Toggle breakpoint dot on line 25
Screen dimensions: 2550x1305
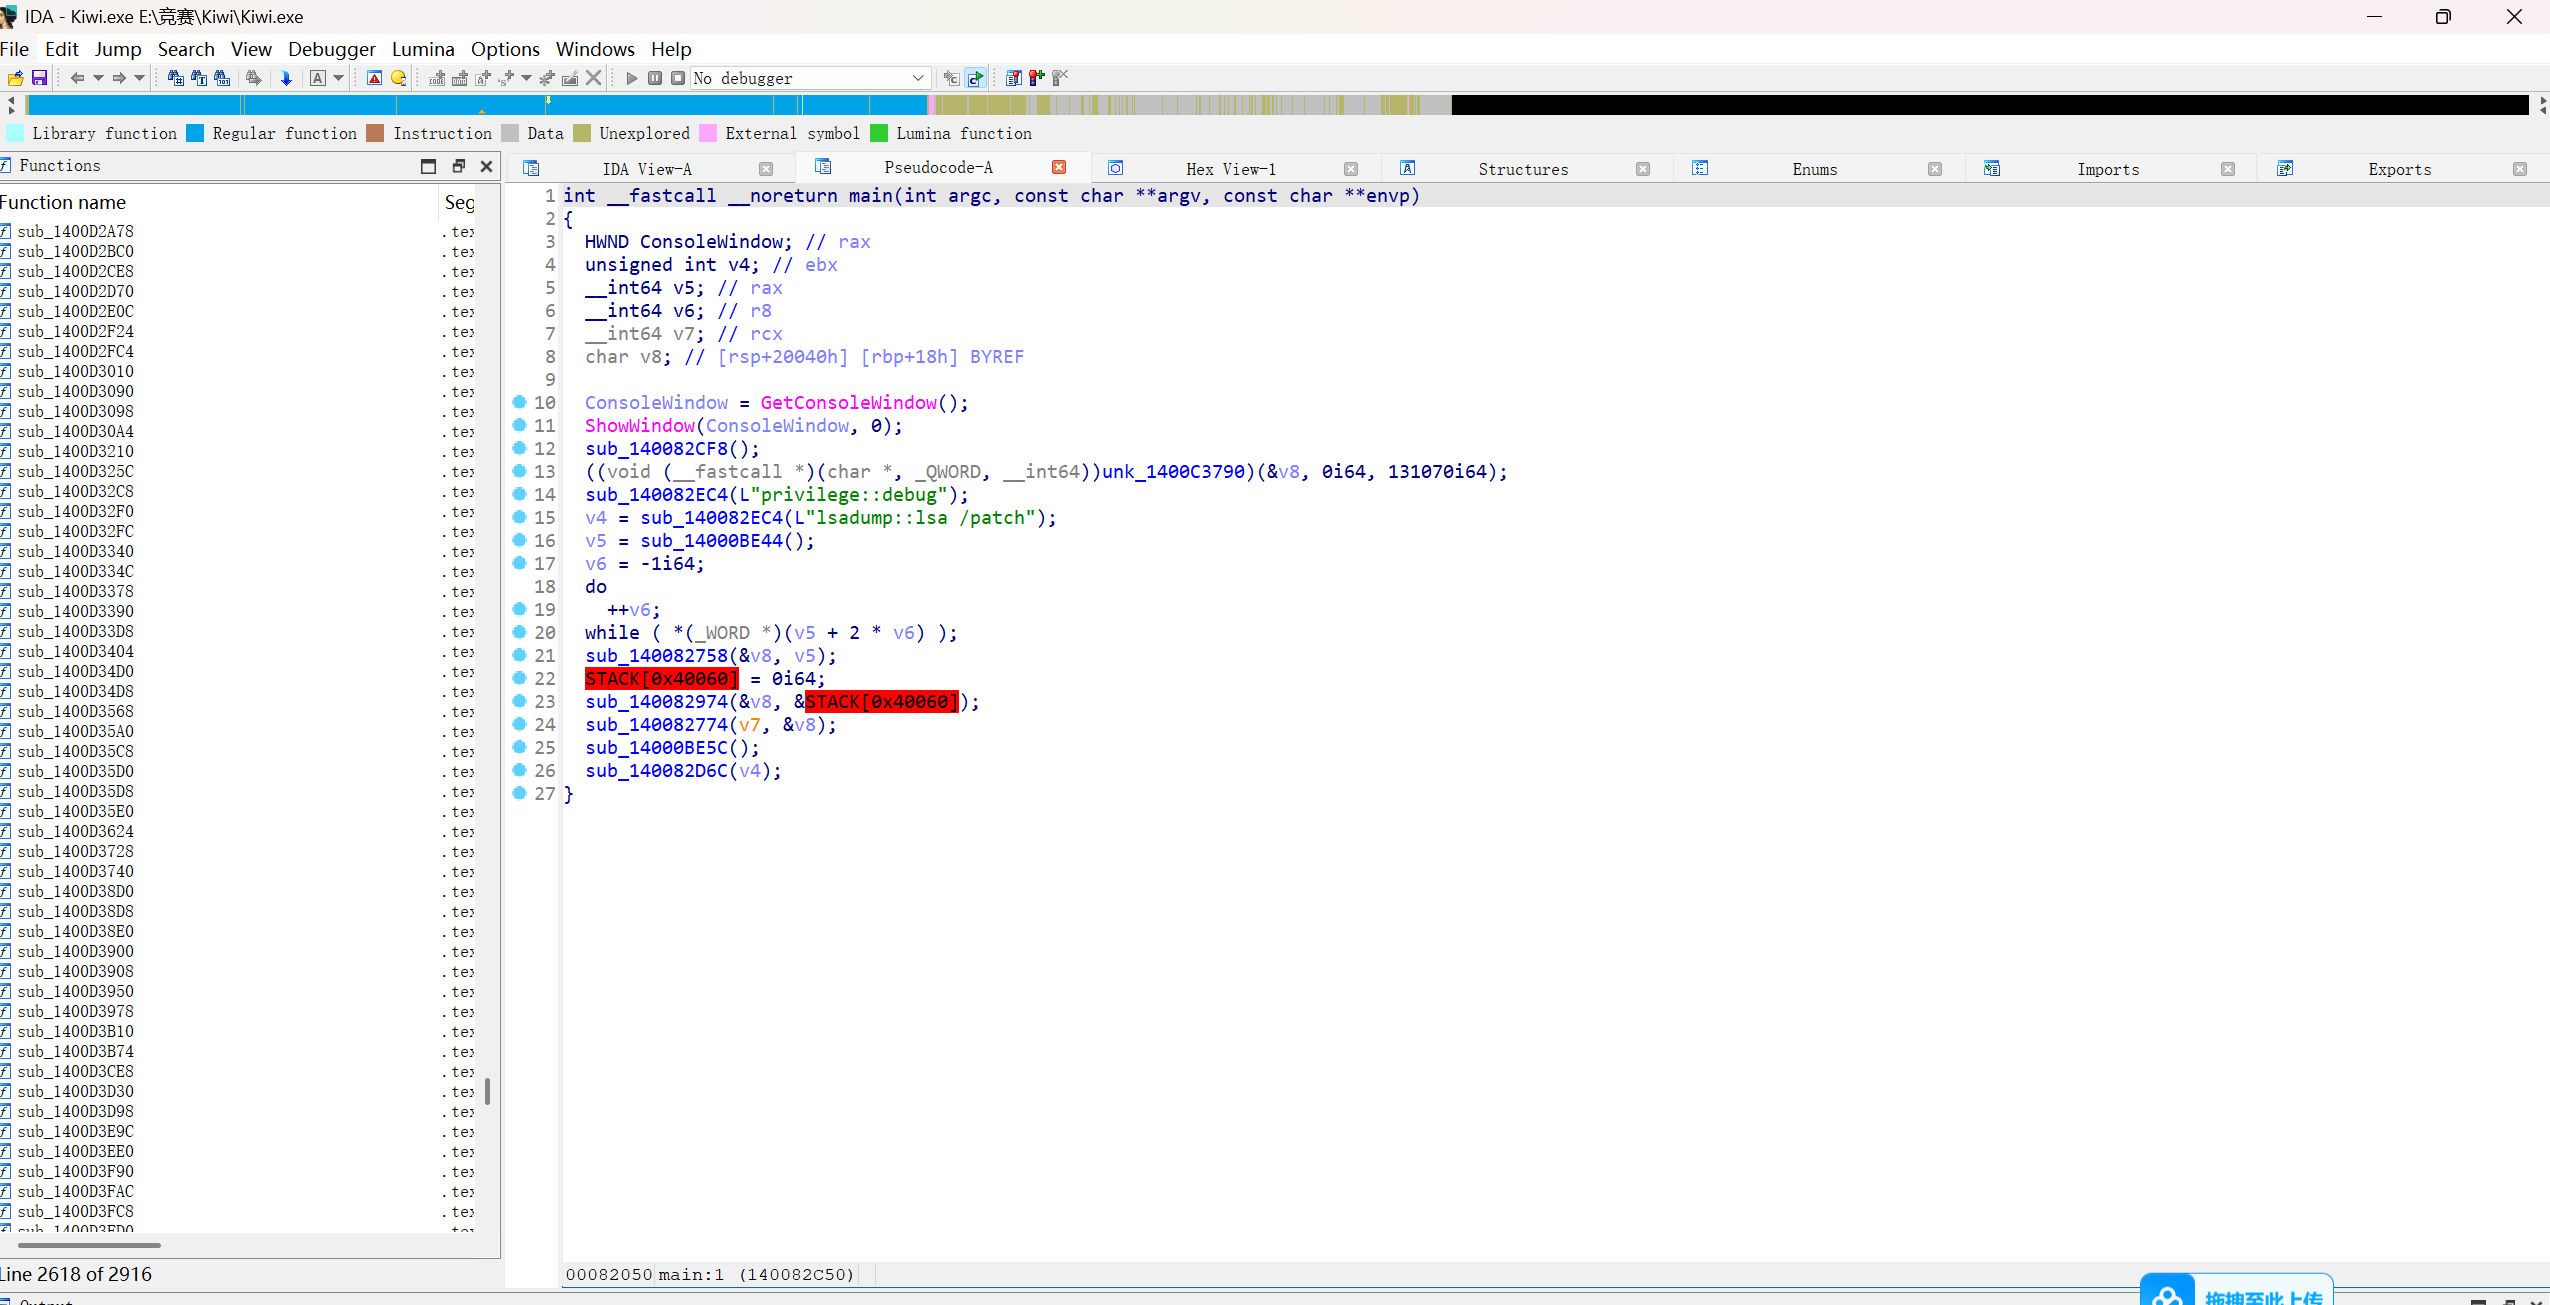tap(519, 747)
